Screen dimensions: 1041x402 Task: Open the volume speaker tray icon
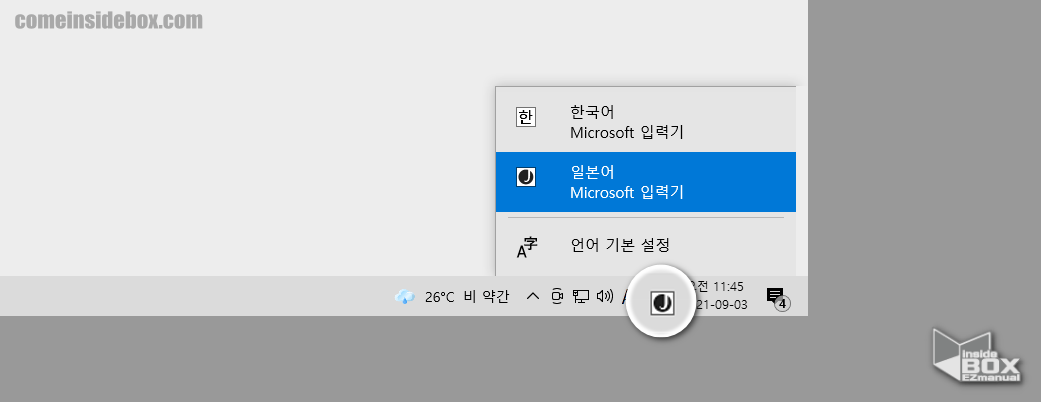604,297
